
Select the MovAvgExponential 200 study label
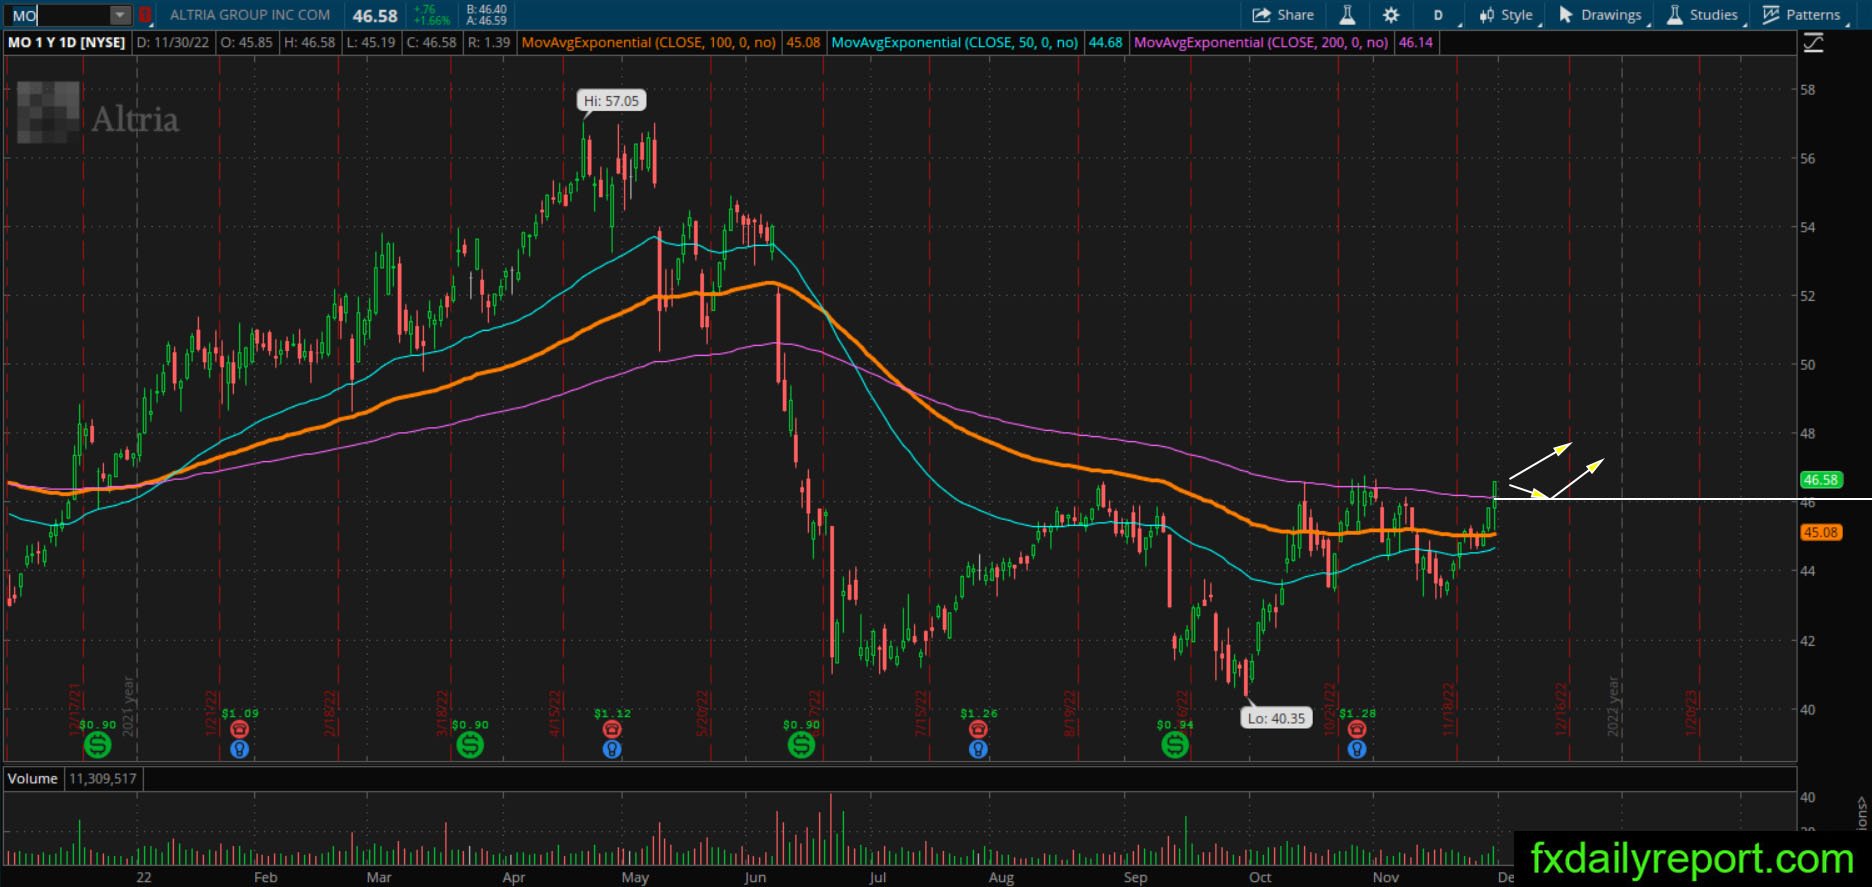click(x=1261, y=43)
